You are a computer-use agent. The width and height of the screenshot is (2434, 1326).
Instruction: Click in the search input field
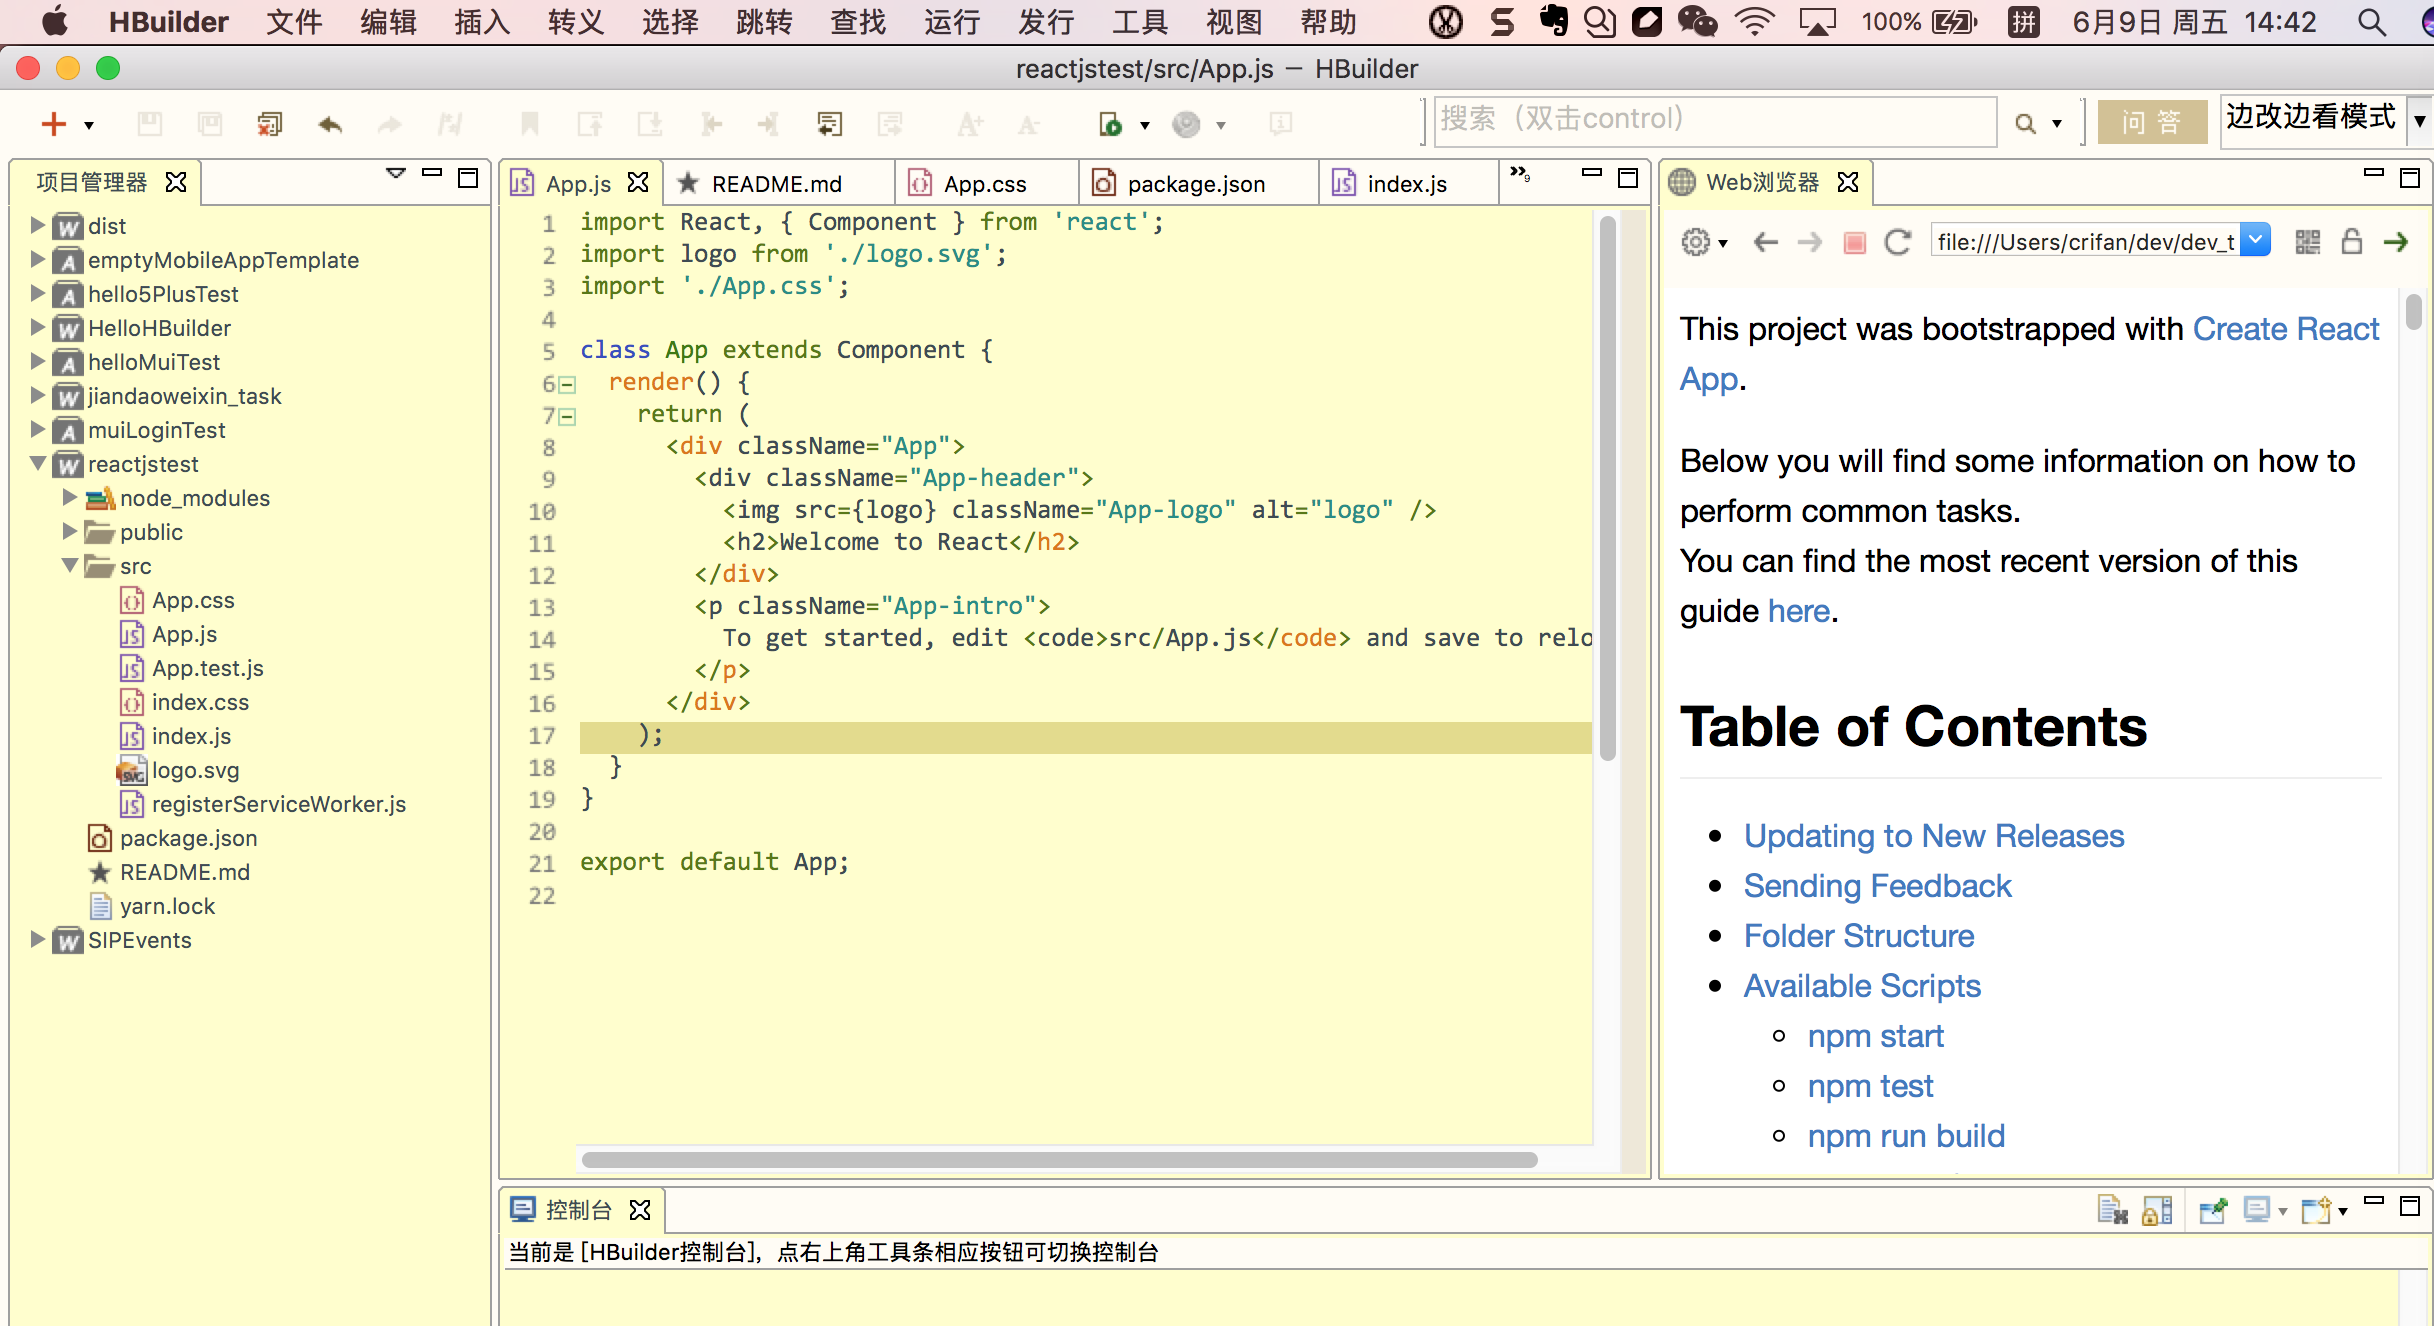[x=1714, y=121]
